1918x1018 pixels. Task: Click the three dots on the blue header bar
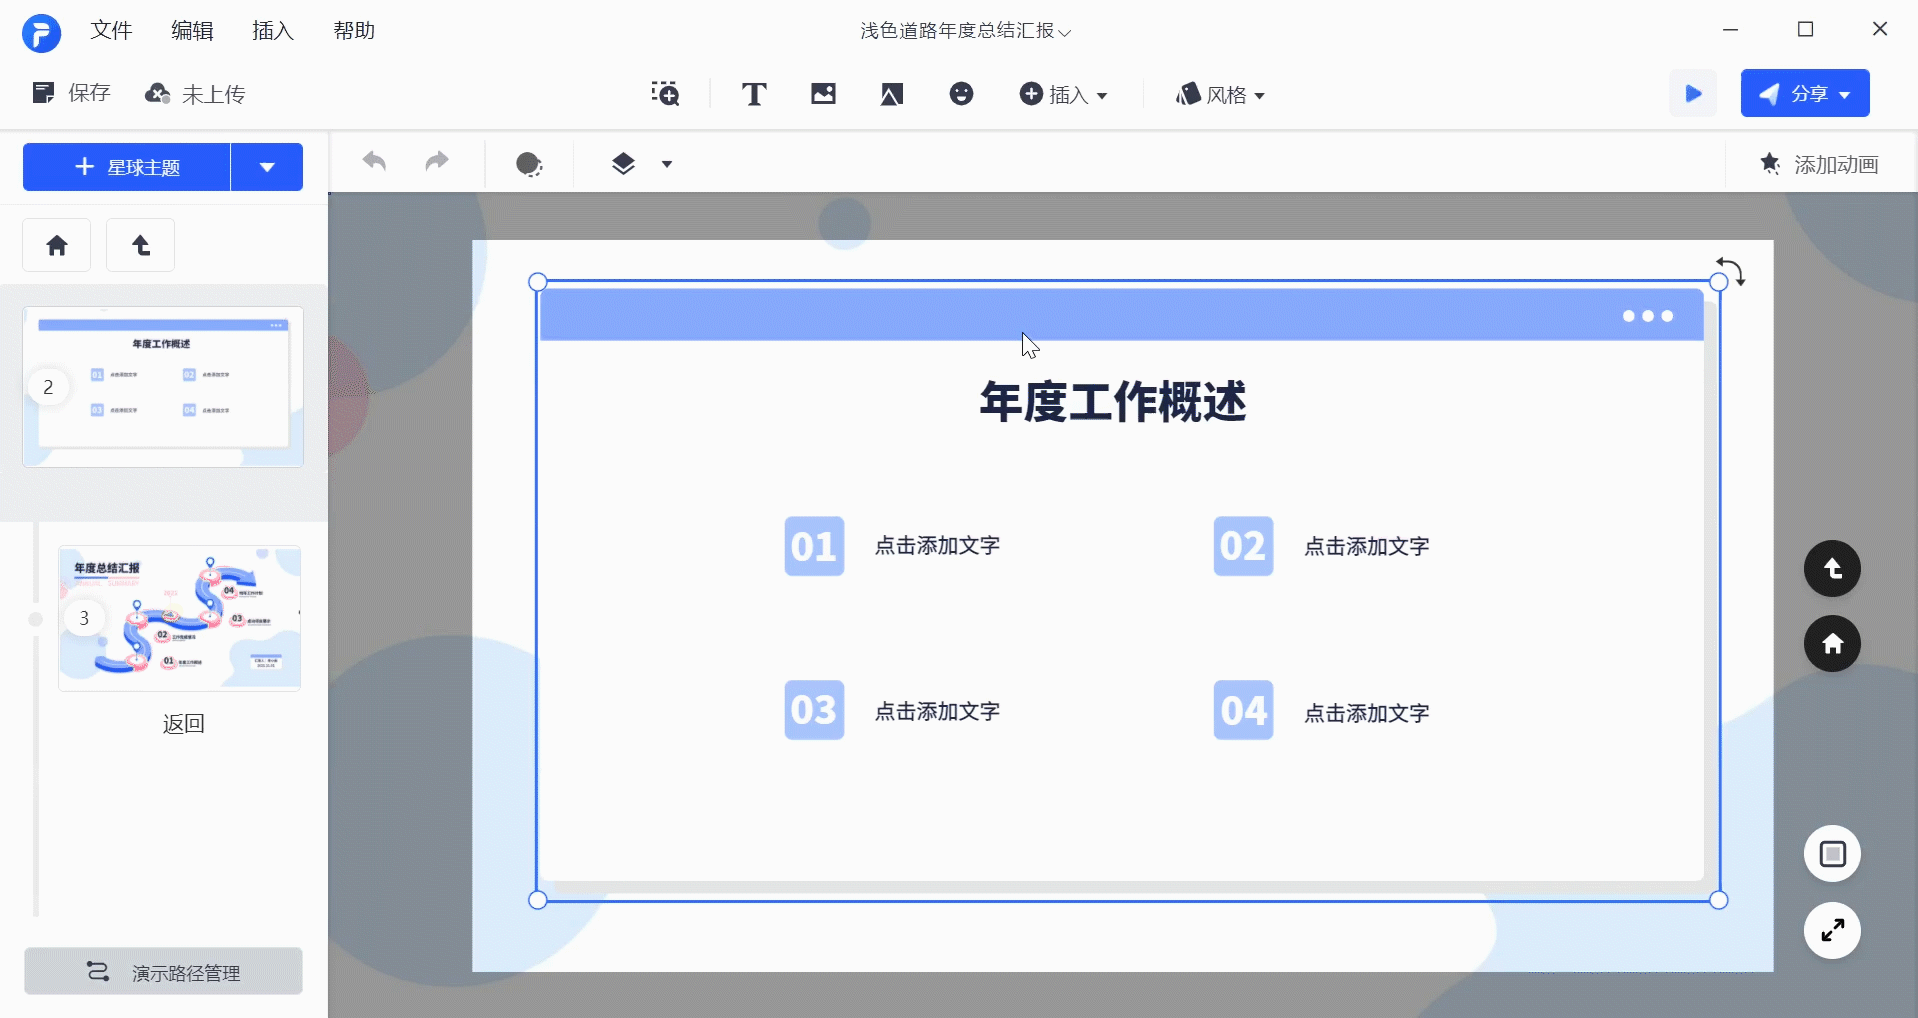(x=1647, y=316)
